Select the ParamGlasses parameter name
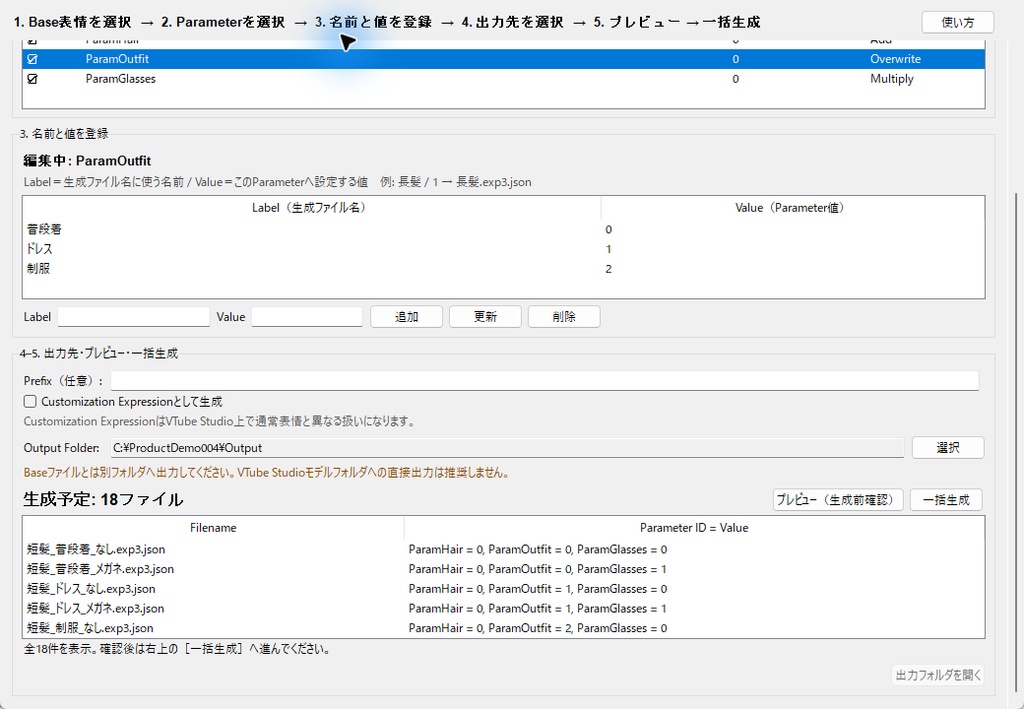 point(120,79)
